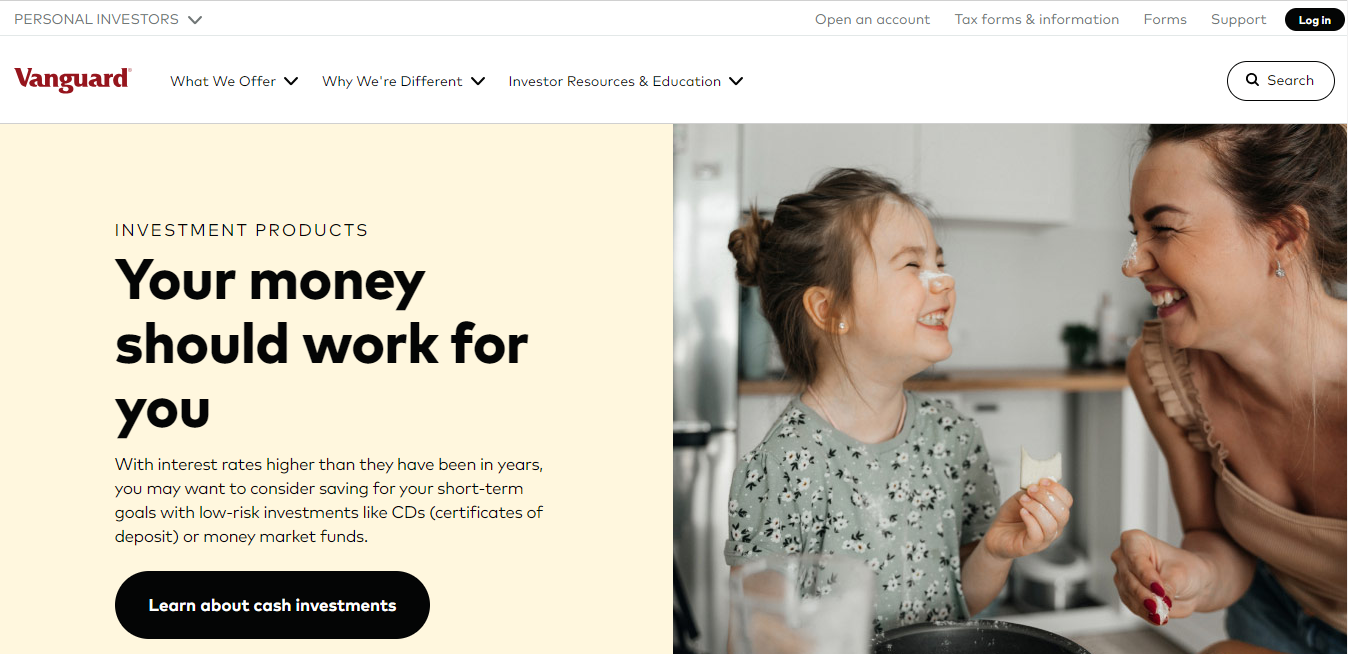Viewport: 1348px width, 654px height.
Task: Click the mother and daughter hero image
Action: pyautogui.click(x=1010, y=389)
